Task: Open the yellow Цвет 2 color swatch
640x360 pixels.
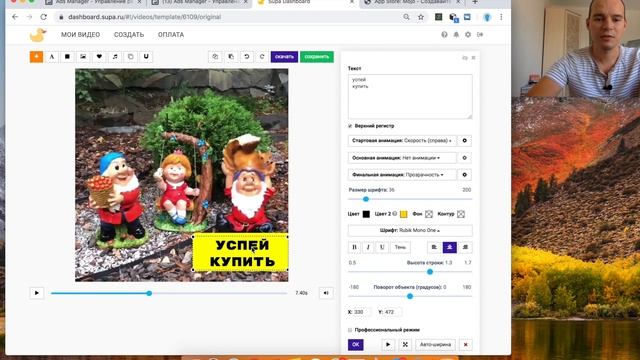Action: pyautogui.click(x=403, y=214)
